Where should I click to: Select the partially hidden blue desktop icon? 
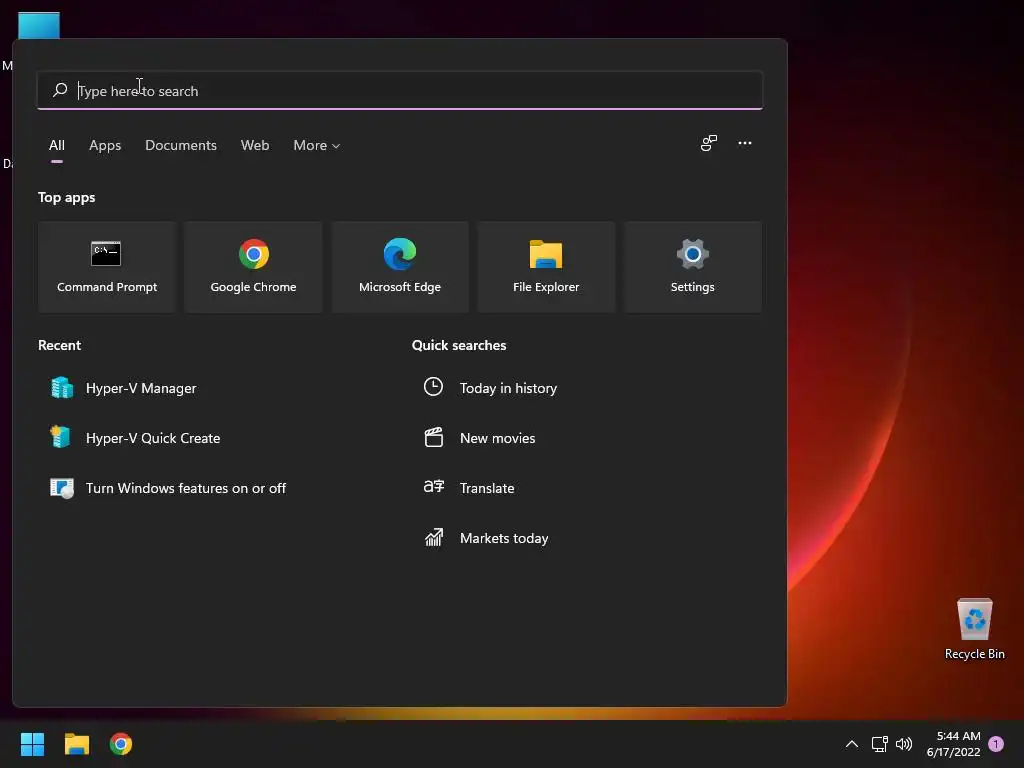pyautogui.click(x=39, y=25)
